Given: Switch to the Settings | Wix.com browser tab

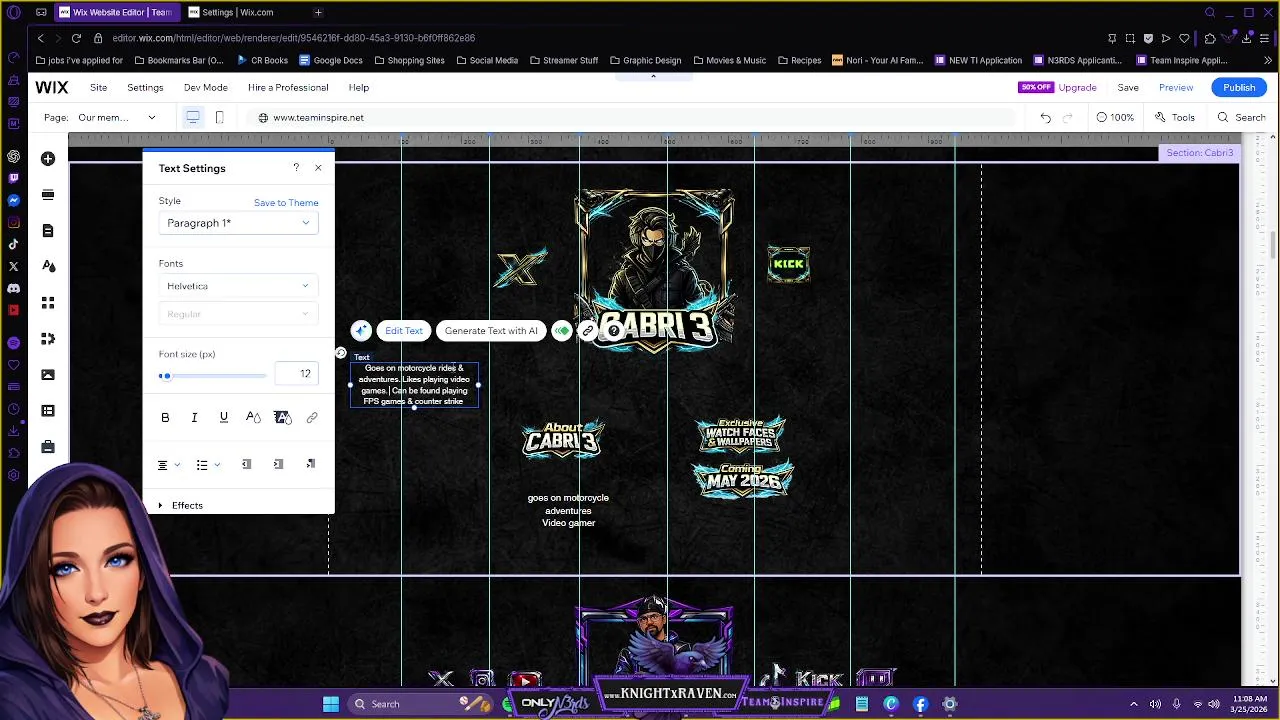Looking at the screenshot, I should point(239,13).
